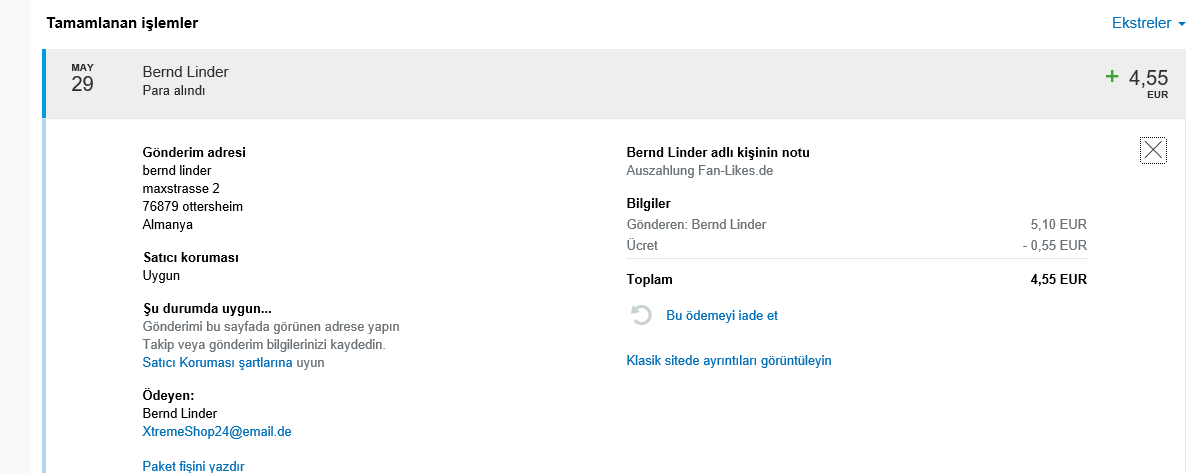Click the green plus icon beside the amount
Viewport: 1189px width, 473px height.
(x=1111, y=76)
